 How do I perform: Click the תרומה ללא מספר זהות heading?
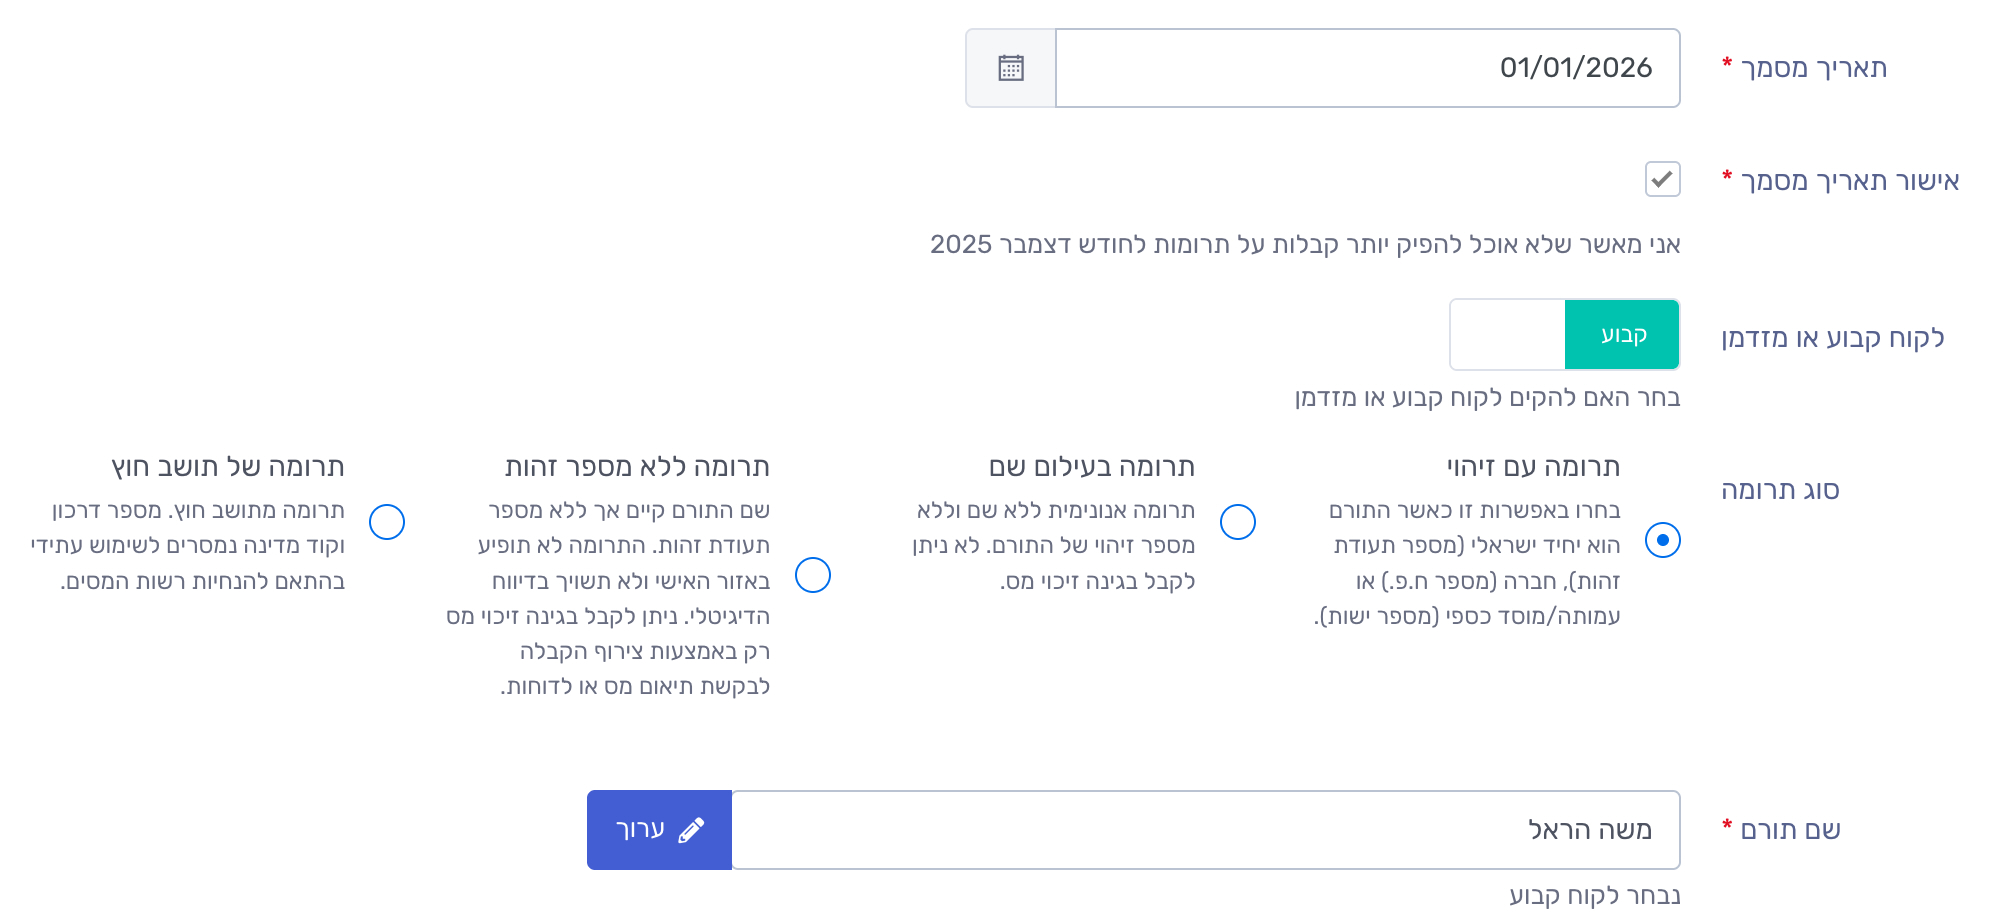[x=637, y=467]
